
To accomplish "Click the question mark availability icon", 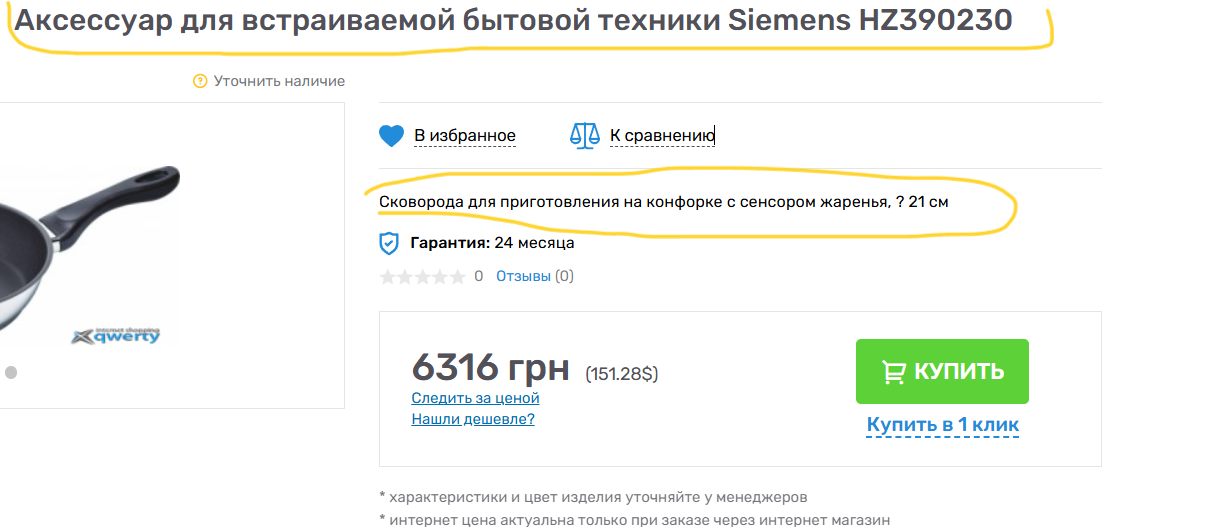I will [x=200, y=81].
